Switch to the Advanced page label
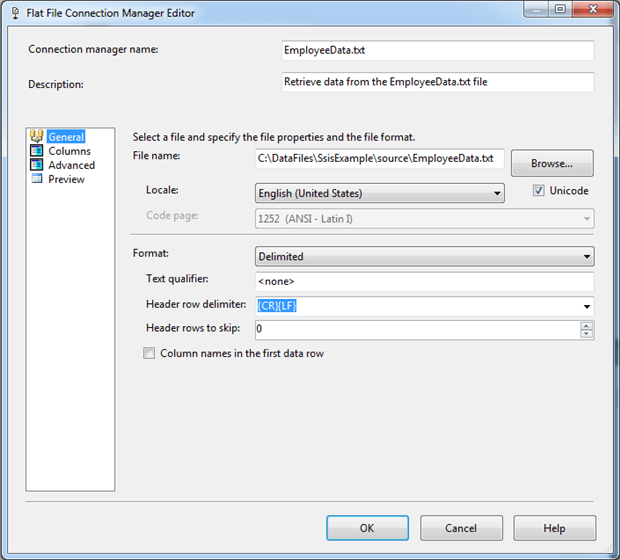Screen dimensions: 620x560 [72, 165]
